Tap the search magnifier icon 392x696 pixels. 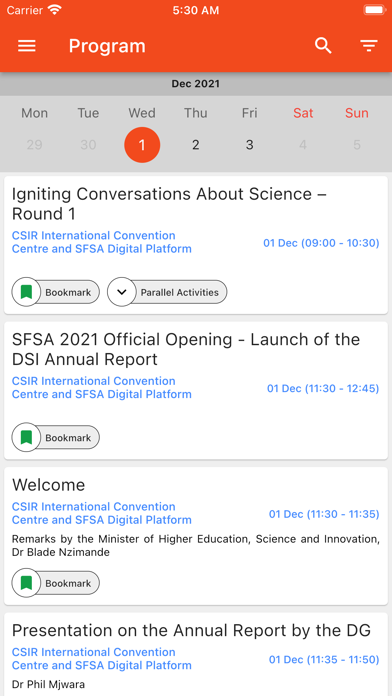tap(323, 46)
